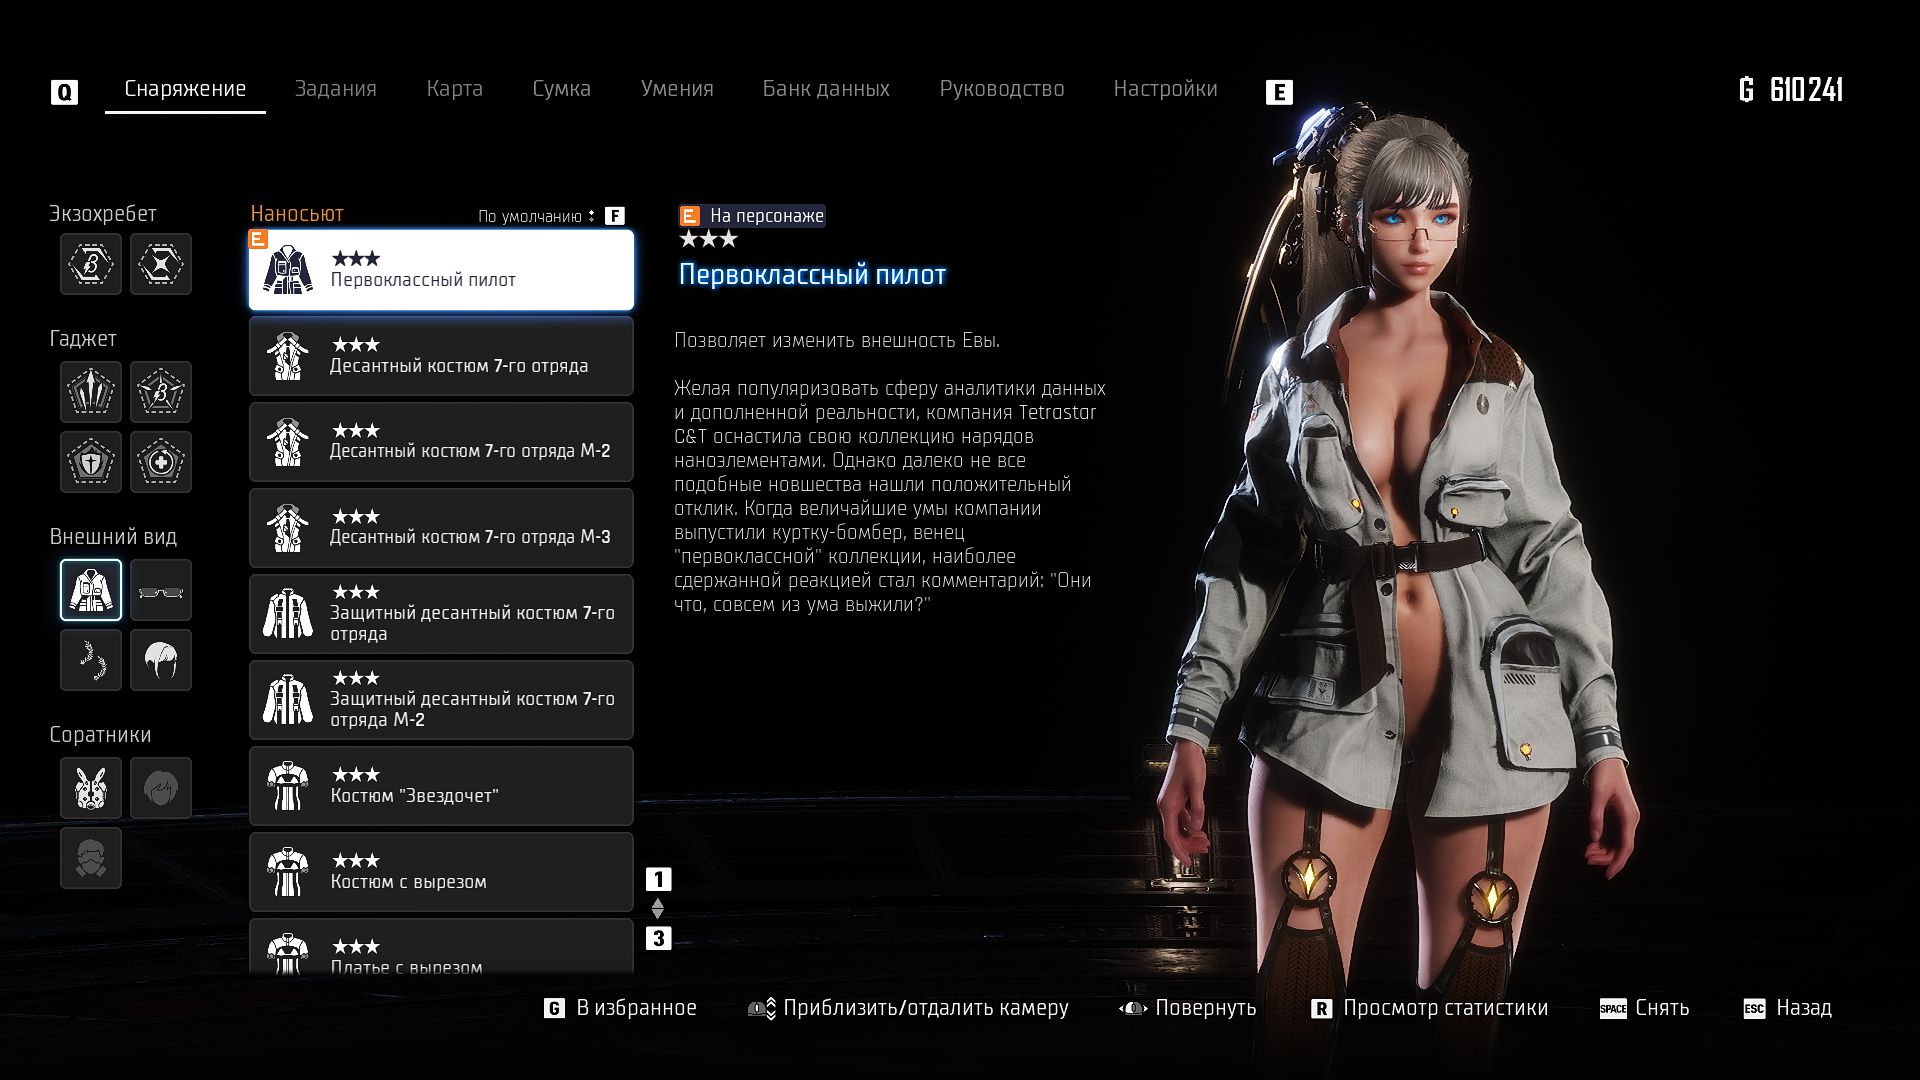Select Платье с вырезом outfit
Screen dimensions: 1920x1080
tap(441, 948)
